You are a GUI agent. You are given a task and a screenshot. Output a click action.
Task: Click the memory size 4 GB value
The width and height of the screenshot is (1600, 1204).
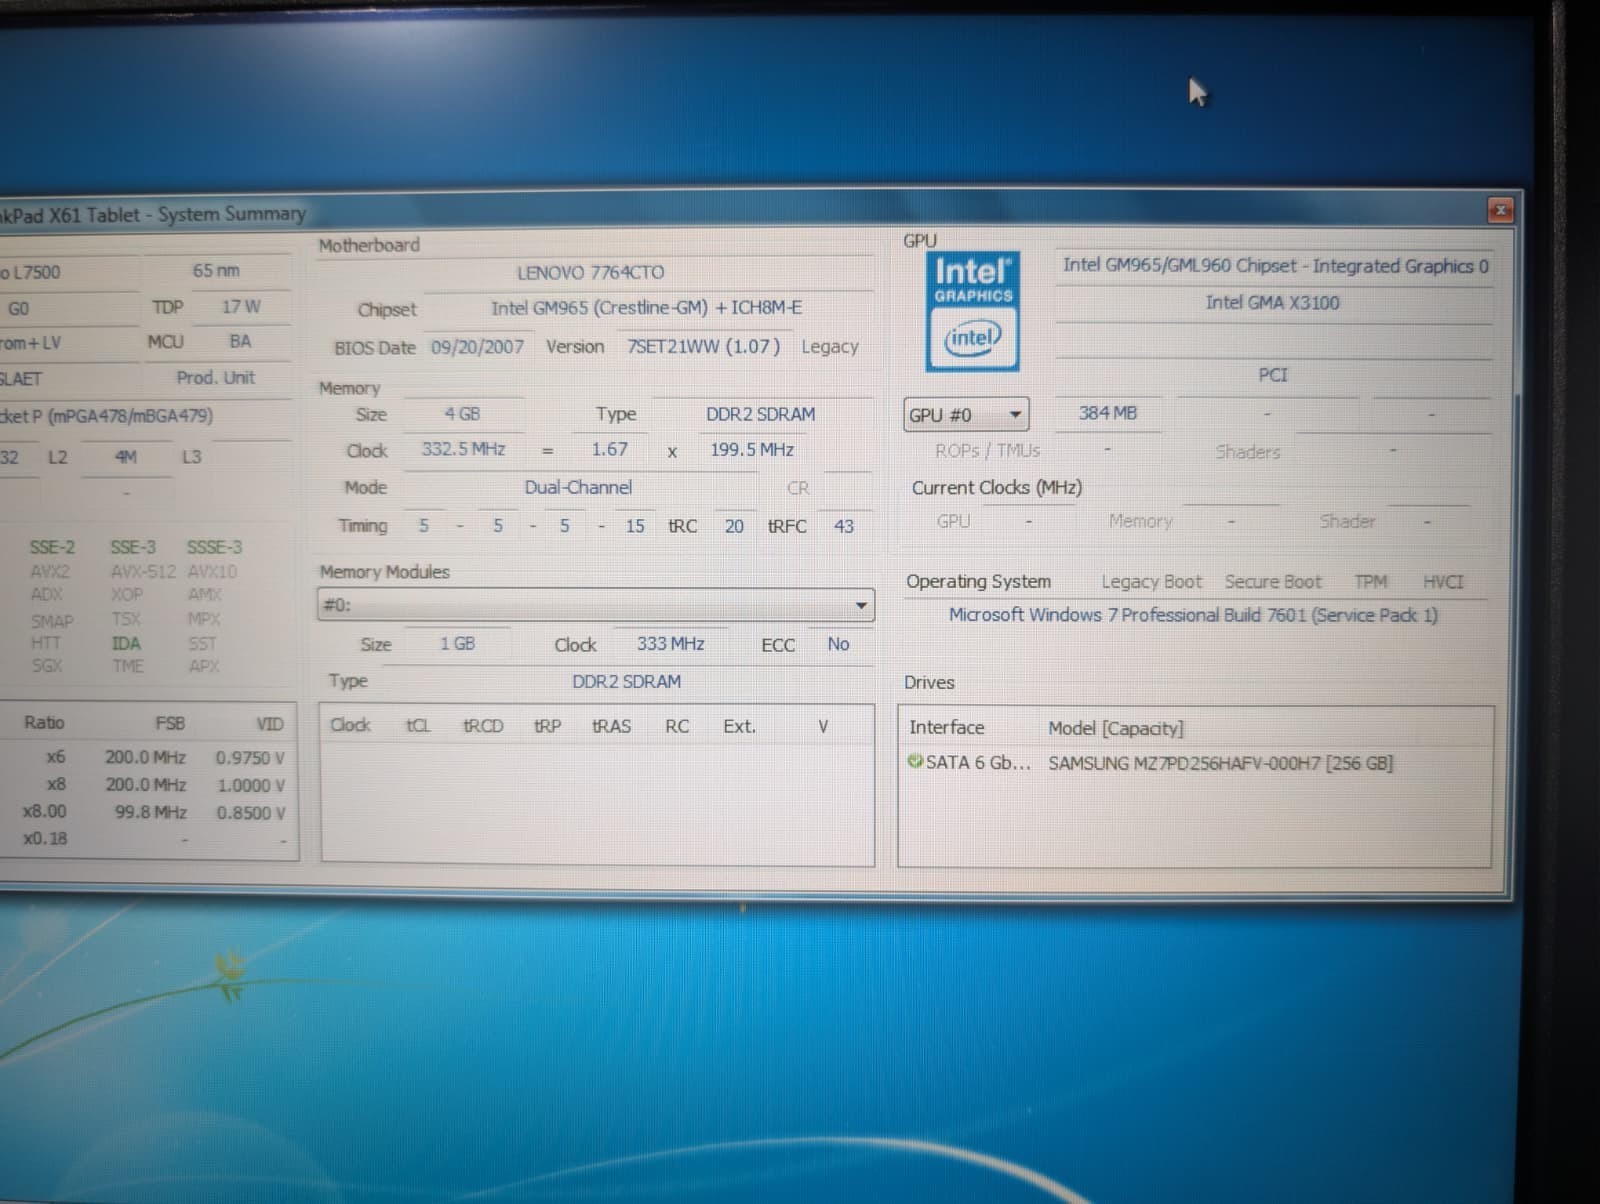point(462,414)
